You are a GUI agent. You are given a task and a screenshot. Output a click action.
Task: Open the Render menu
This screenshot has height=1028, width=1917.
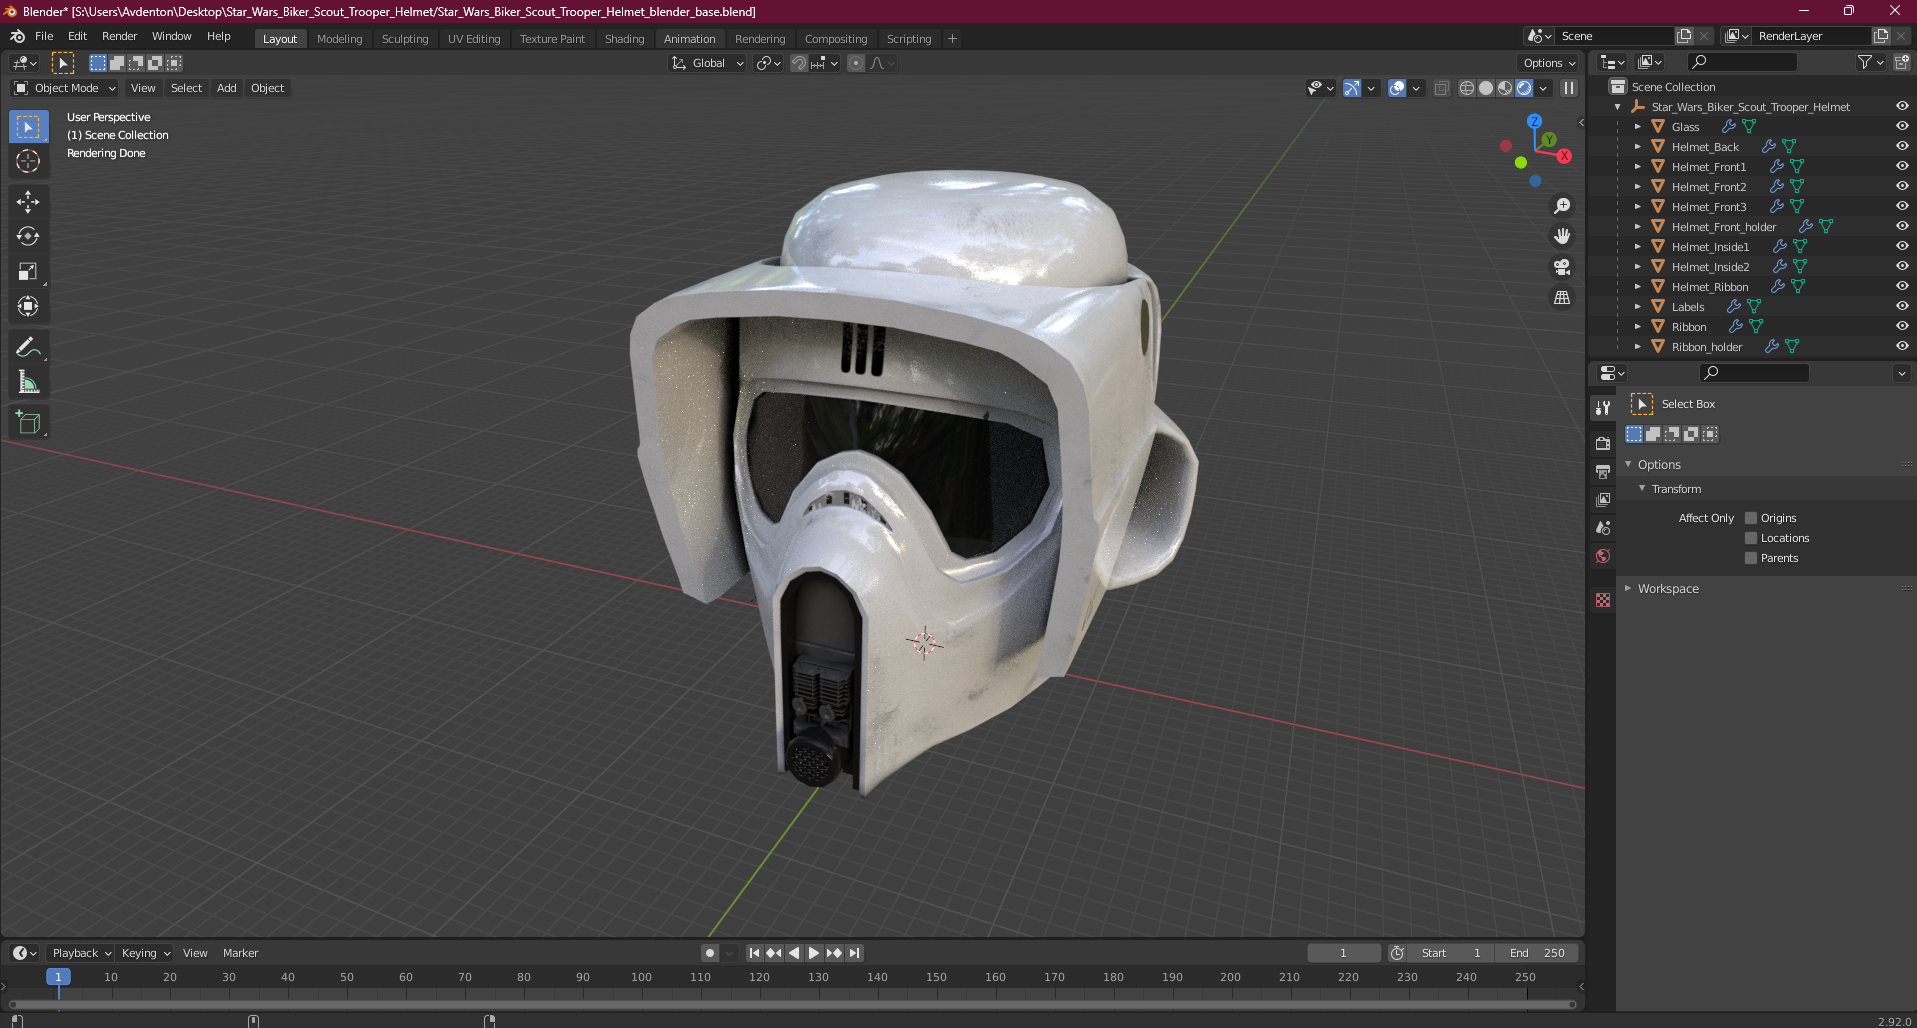click(119, 36)
